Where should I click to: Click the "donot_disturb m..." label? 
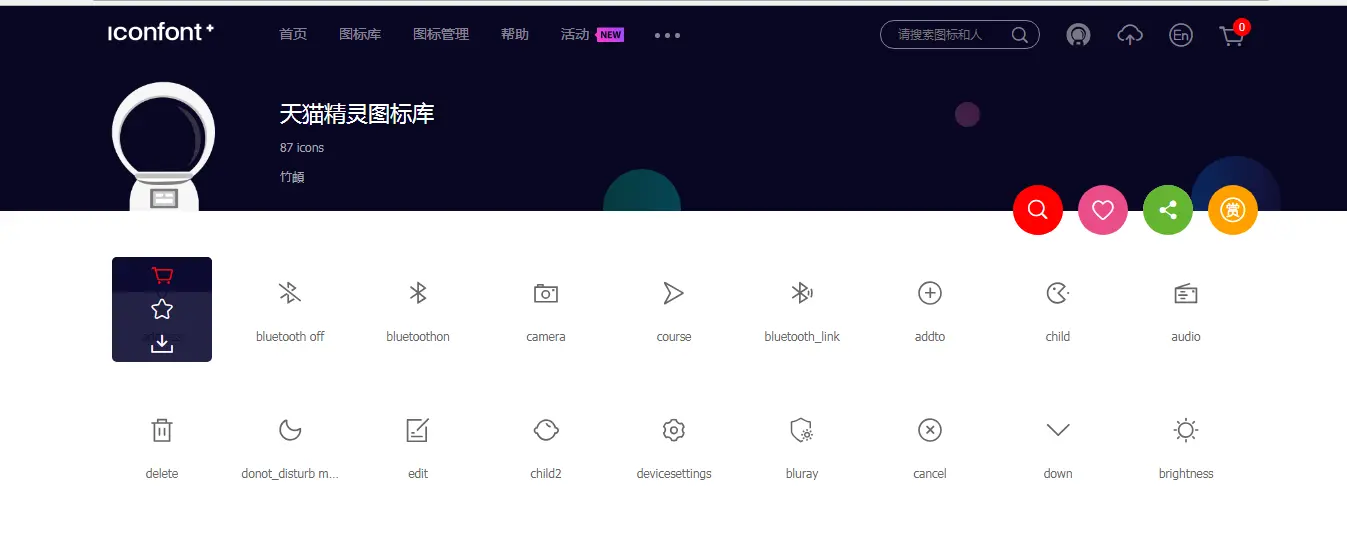tap(290, 474)
